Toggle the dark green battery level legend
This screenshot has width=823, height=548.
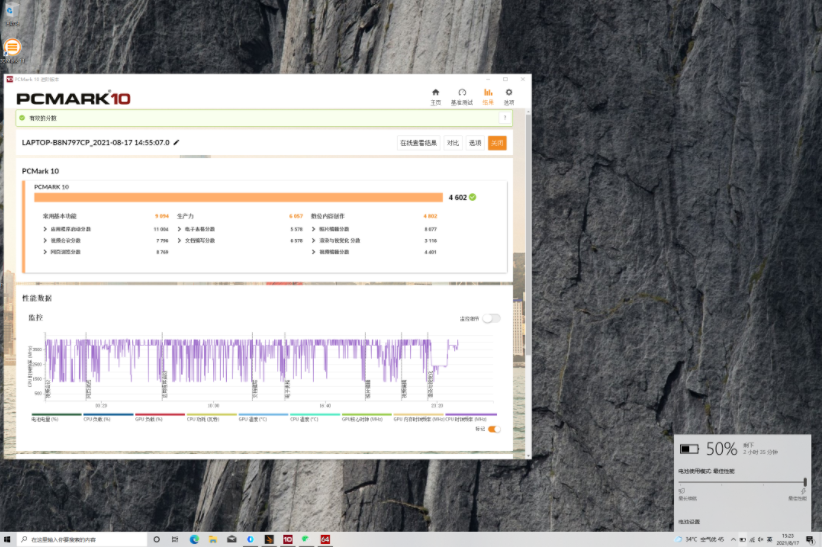[x=56, y=417]
